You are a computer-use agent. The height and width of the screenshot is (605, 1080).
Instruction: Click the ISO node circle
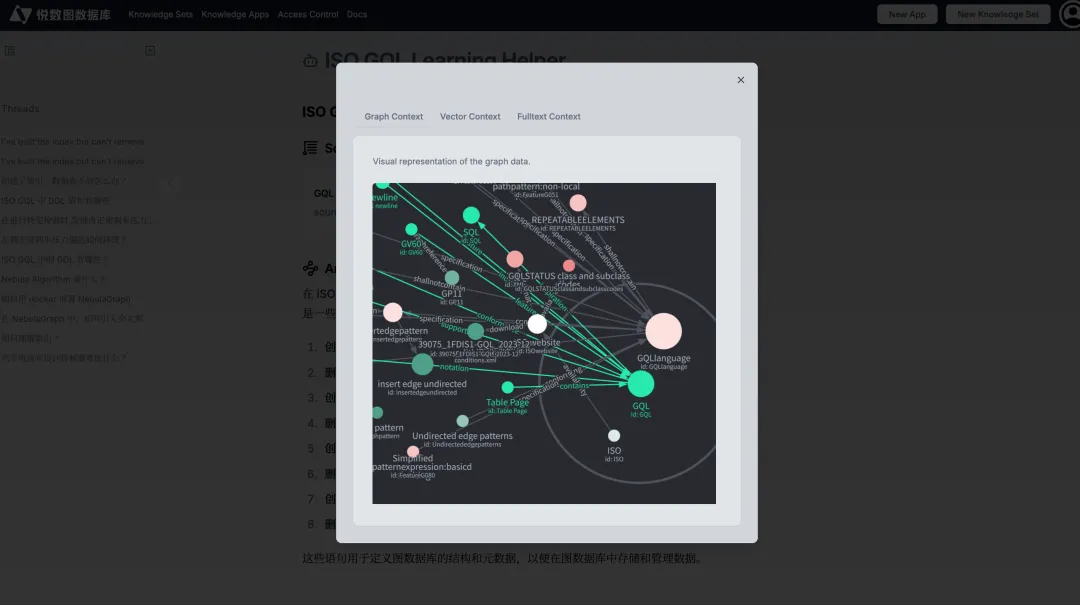click(x=614, y=435)
